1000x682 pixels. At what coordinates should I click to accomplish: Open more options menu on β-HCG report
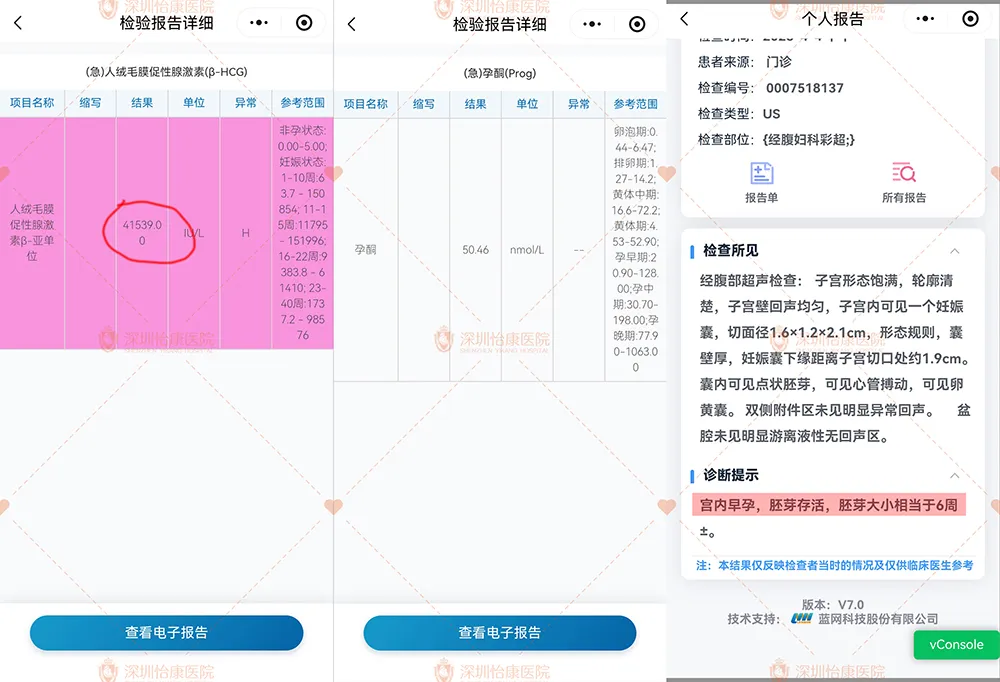pos(259,23)
